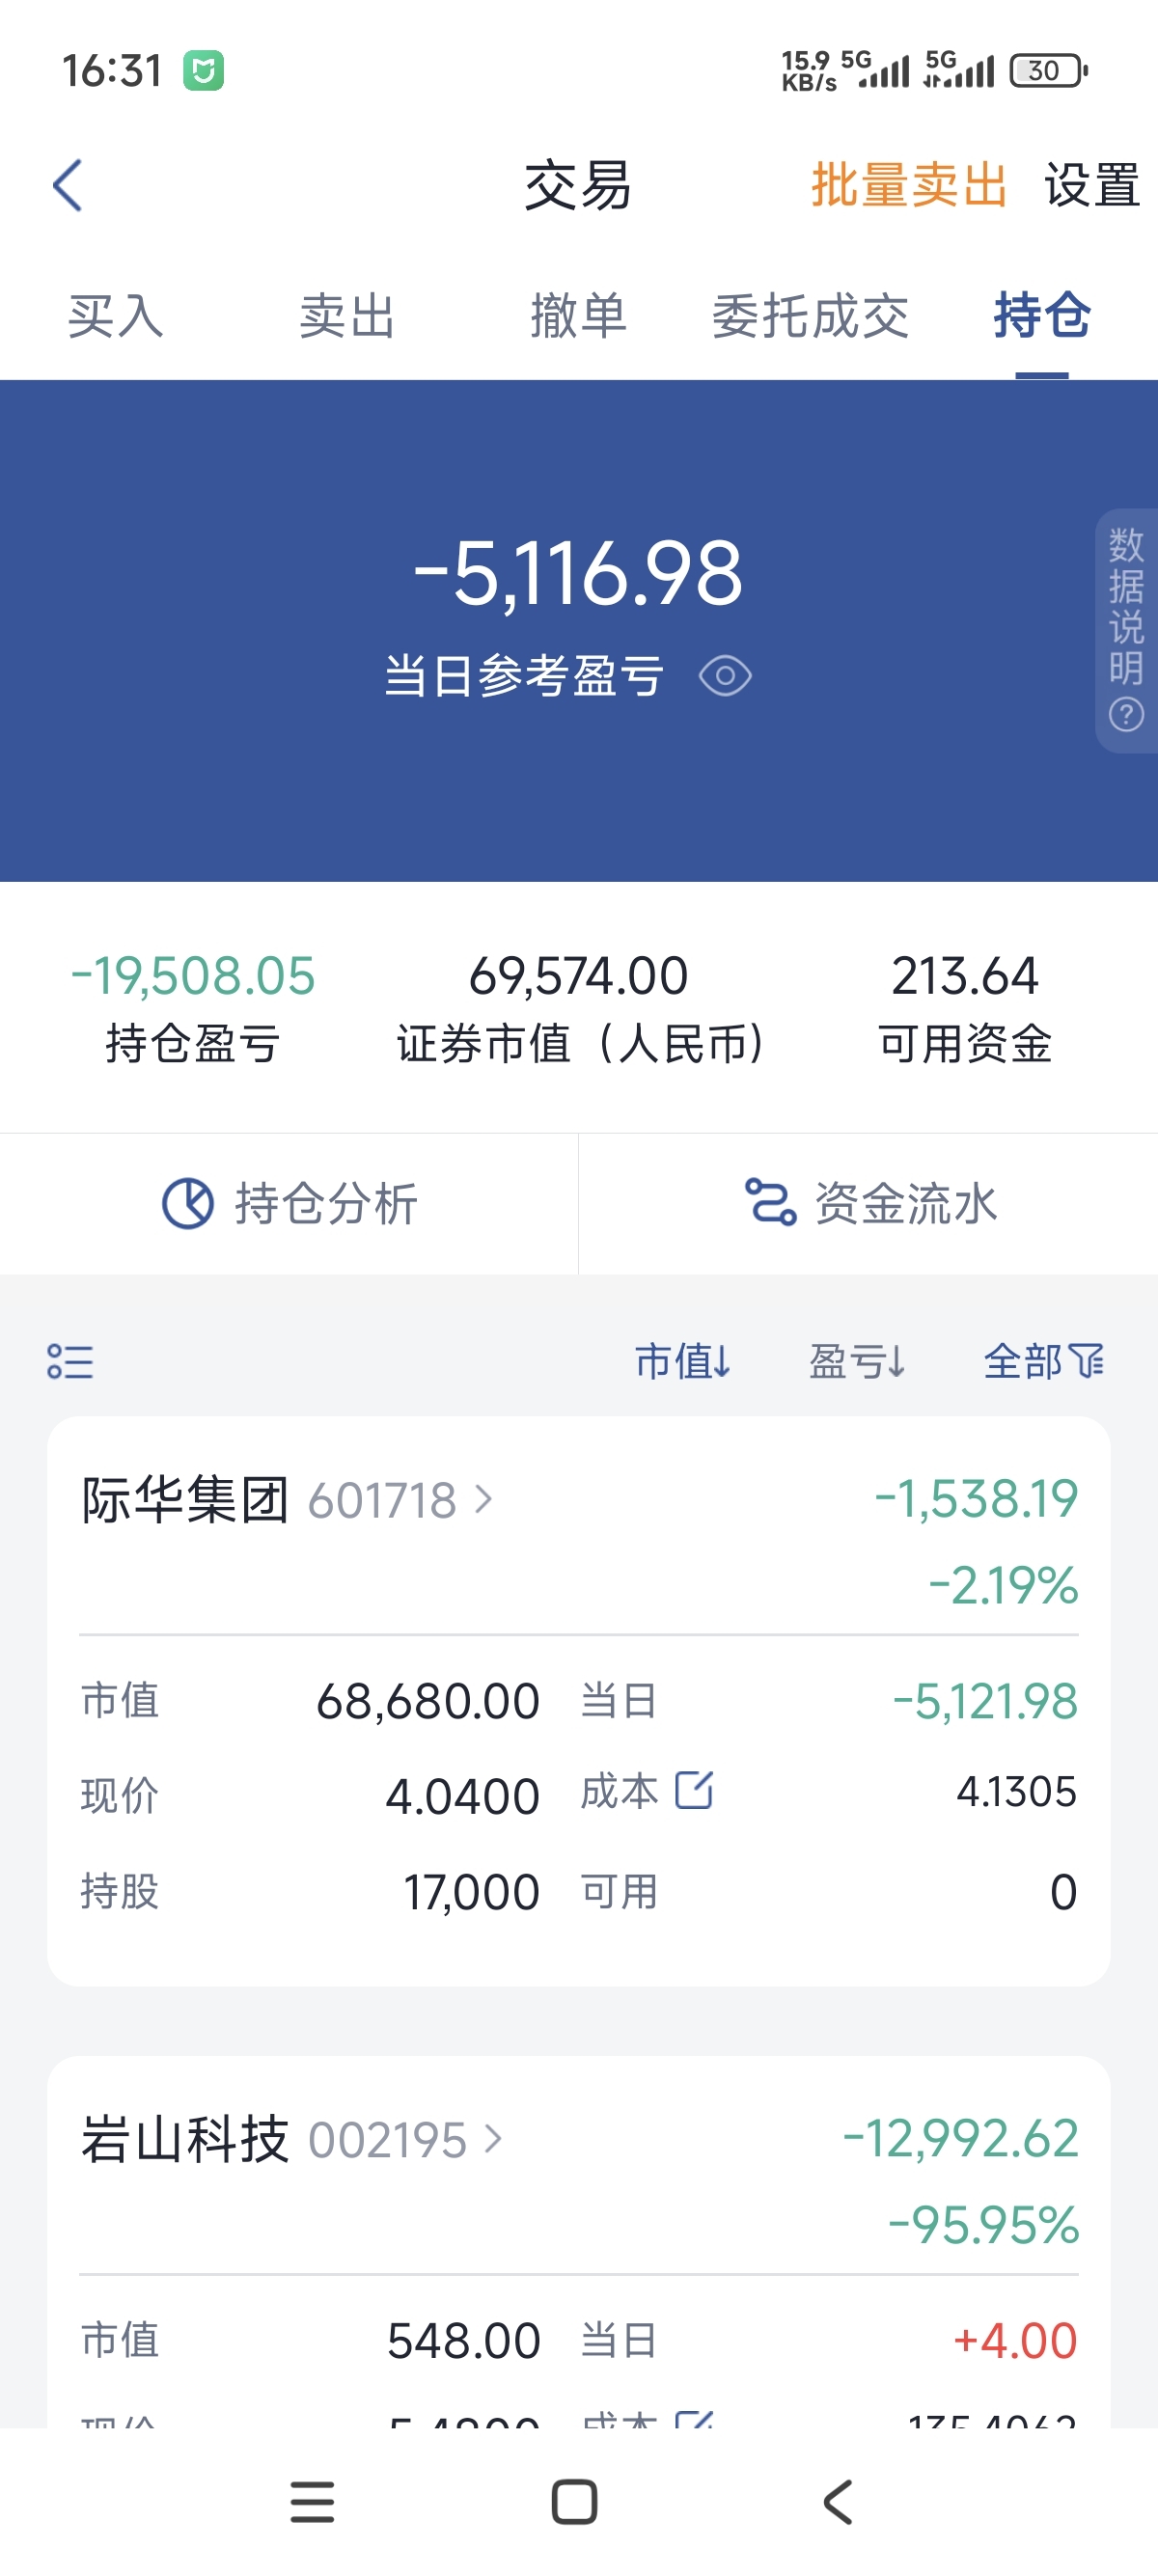Viewport: 1158px width, 2576px height.
Task: Sort holdings by 市值
Action: tap(683, 1361)
